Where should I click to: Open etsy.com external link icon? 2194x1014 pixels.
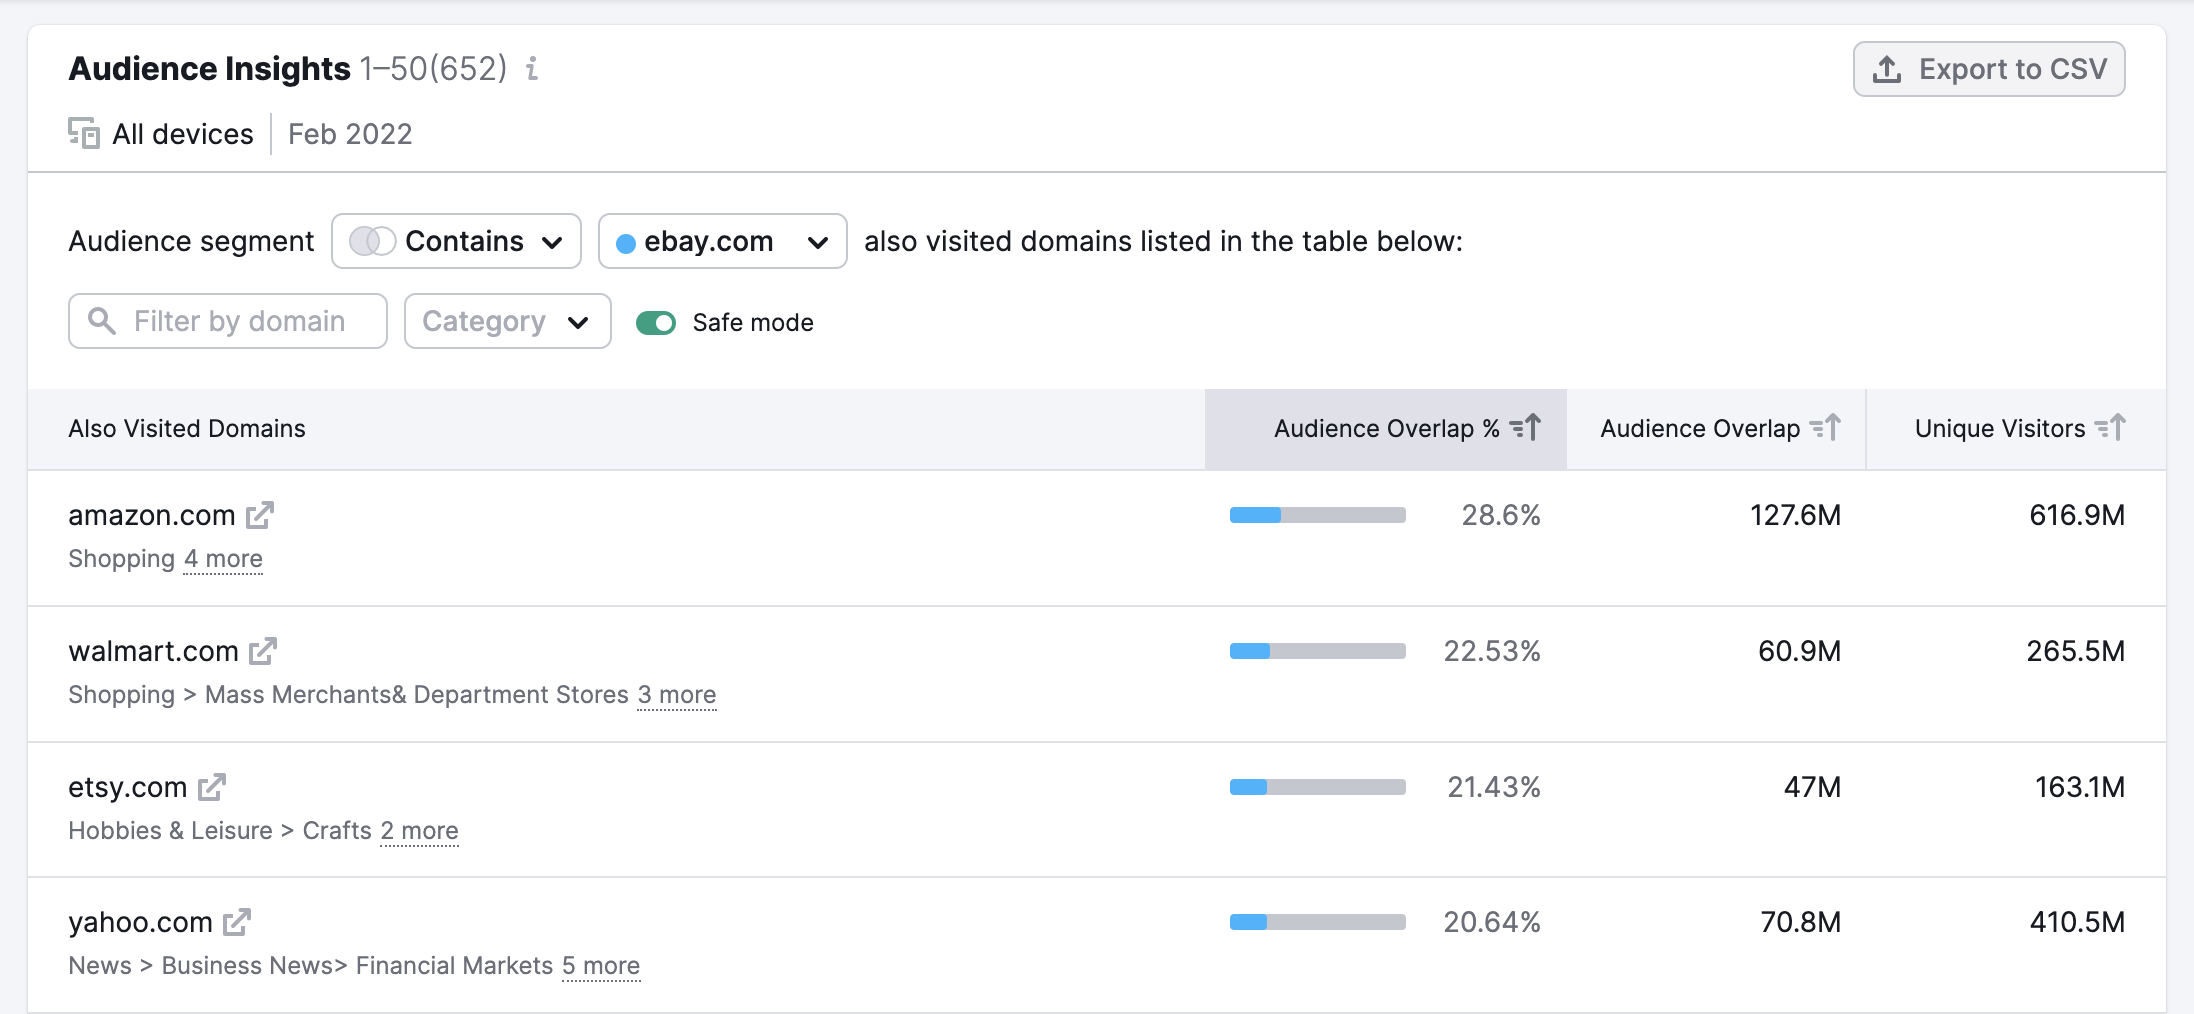pos(212,787)
